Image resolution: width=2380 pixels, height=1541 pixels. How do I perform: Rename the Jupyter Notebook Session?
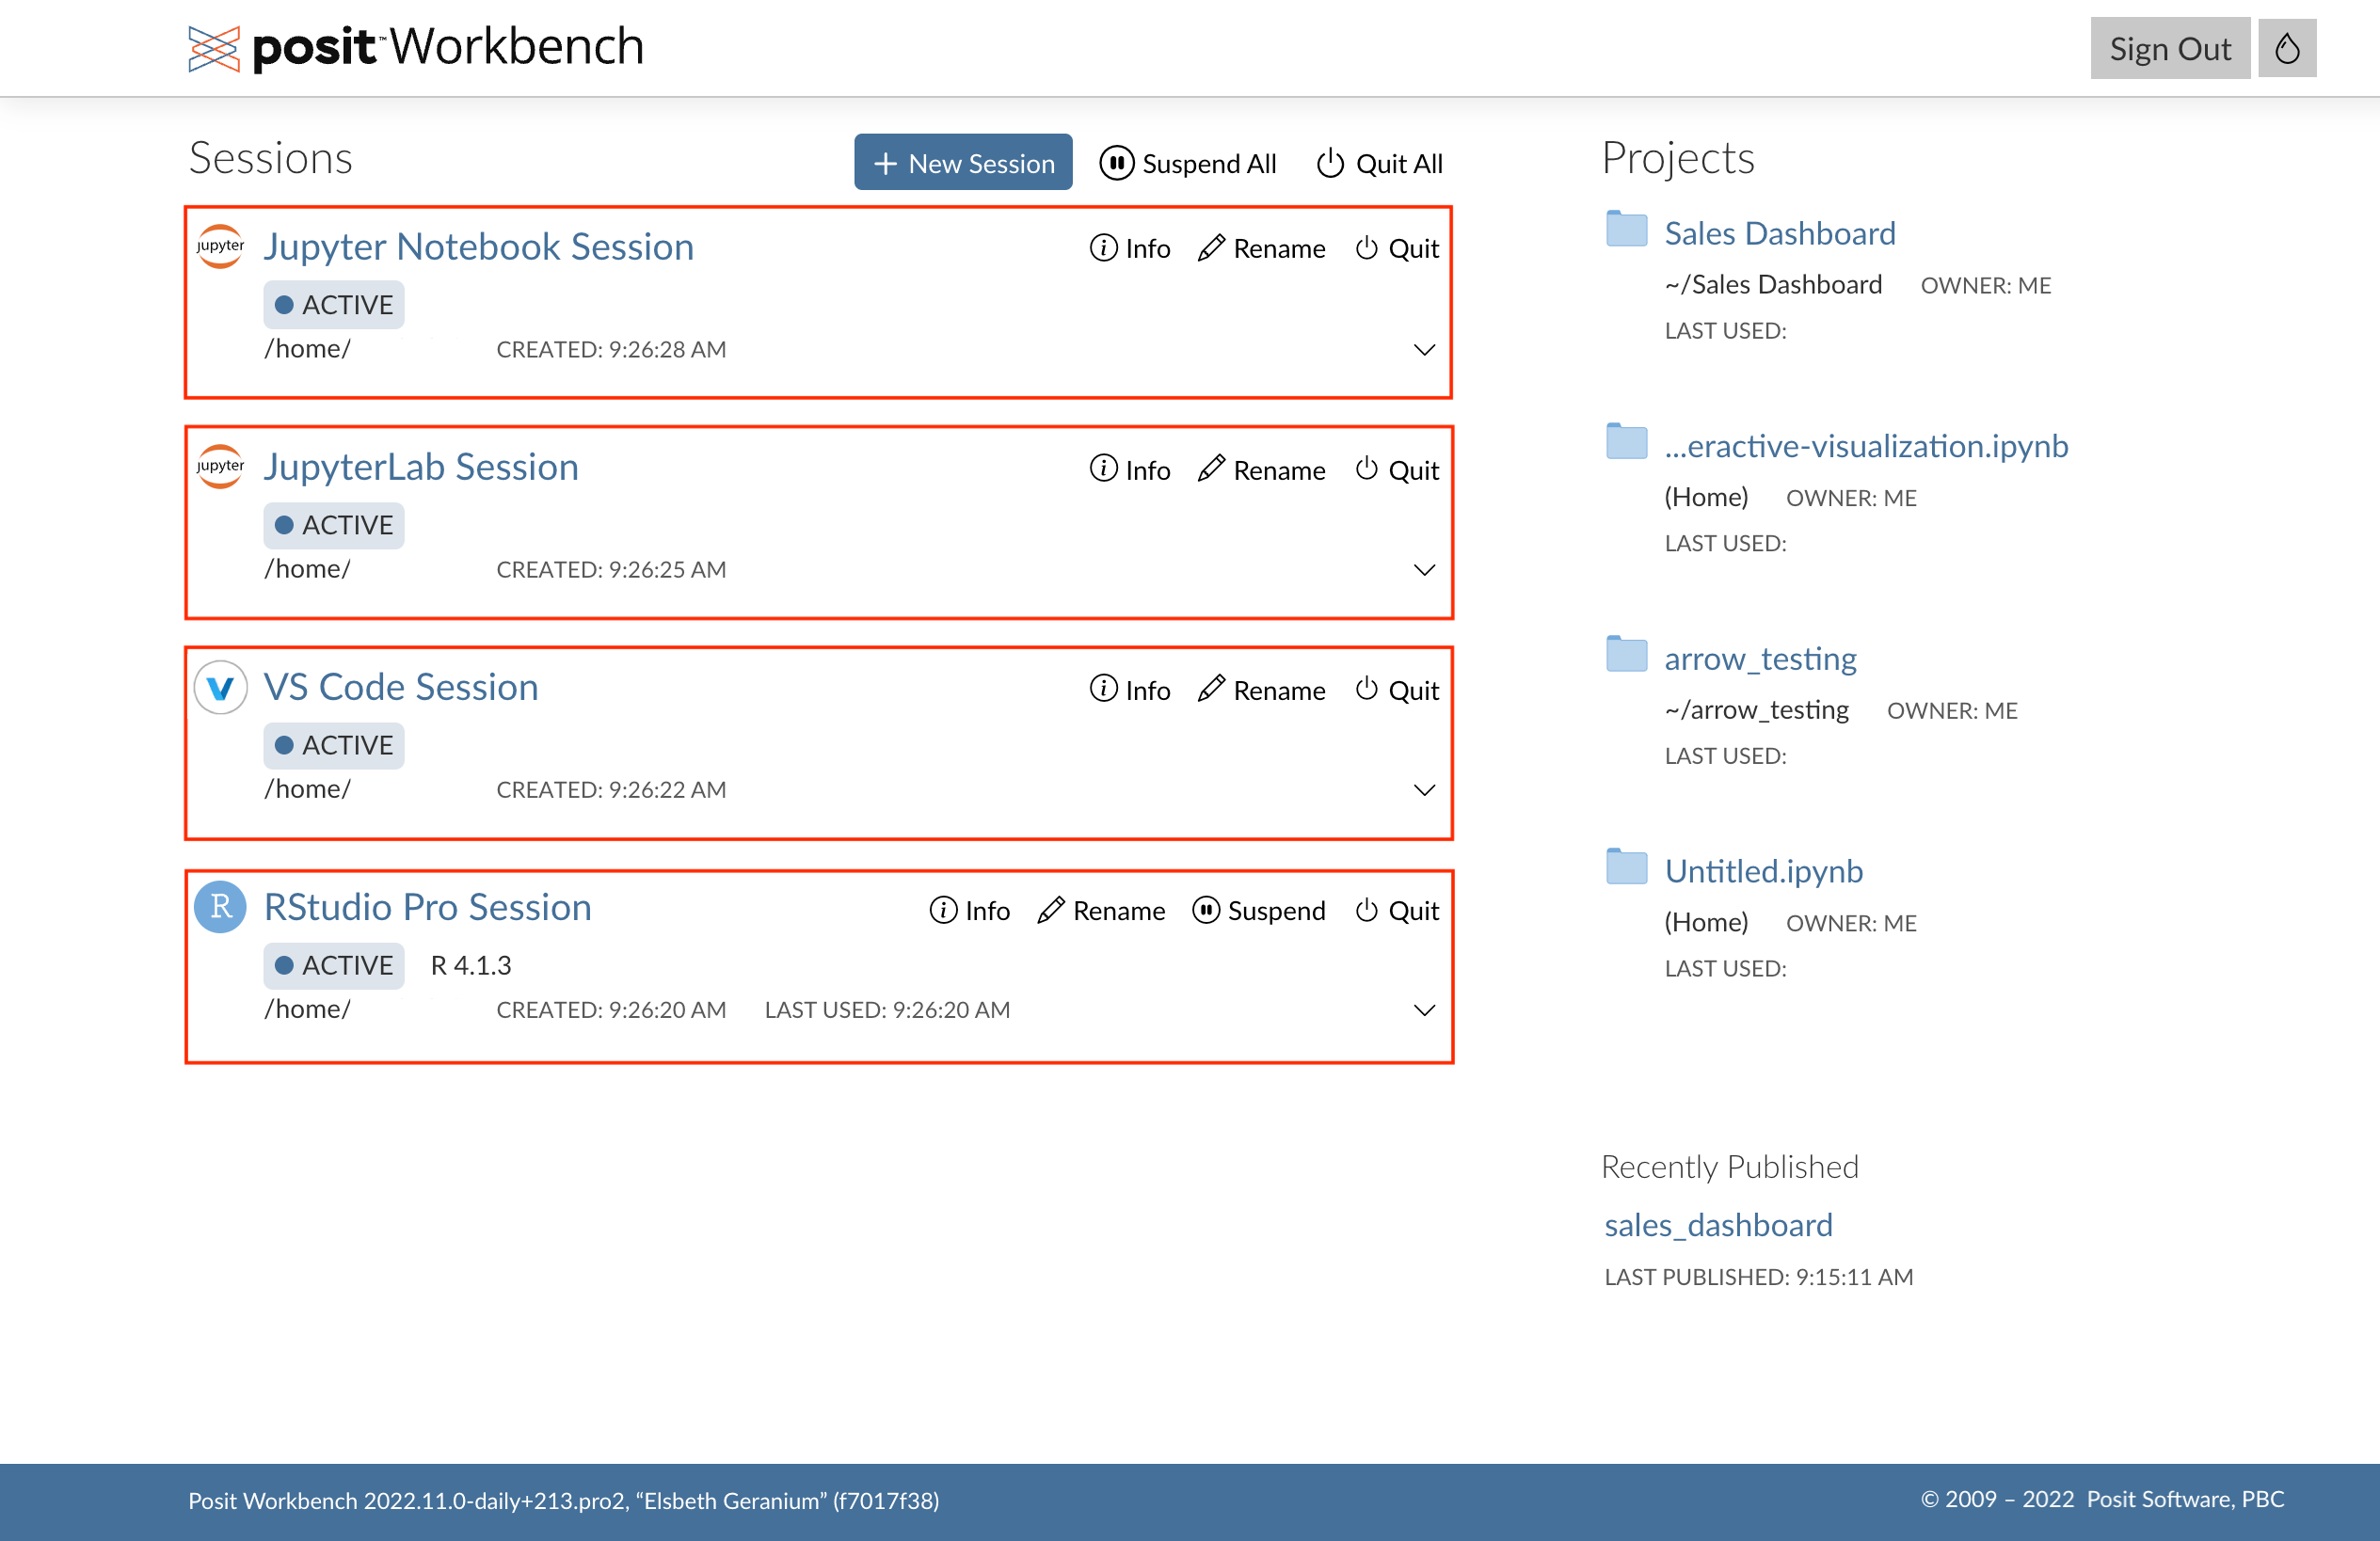[x=1261, y=248]
